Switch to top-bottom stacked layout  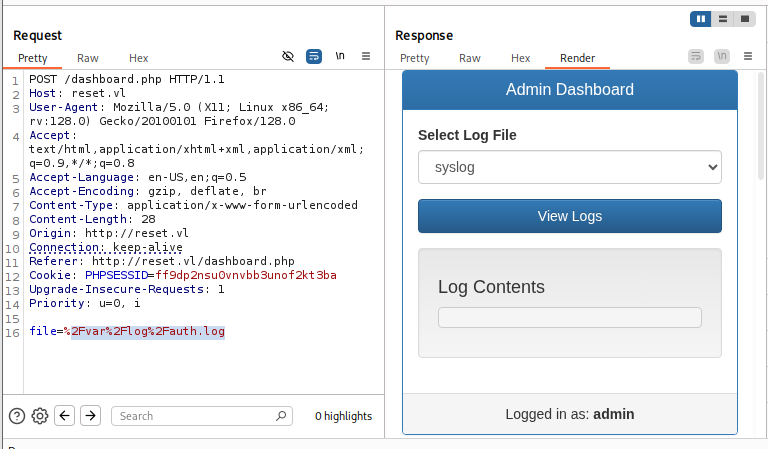pos(722,19)
